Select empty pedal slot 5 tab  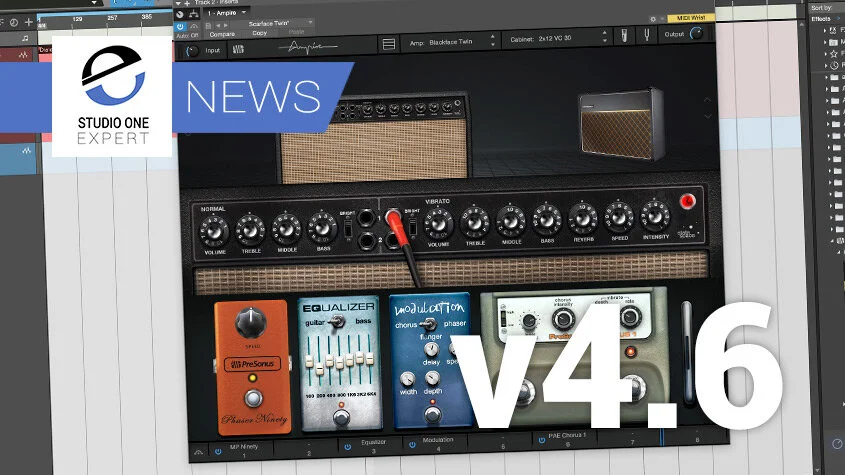point(503,443)
